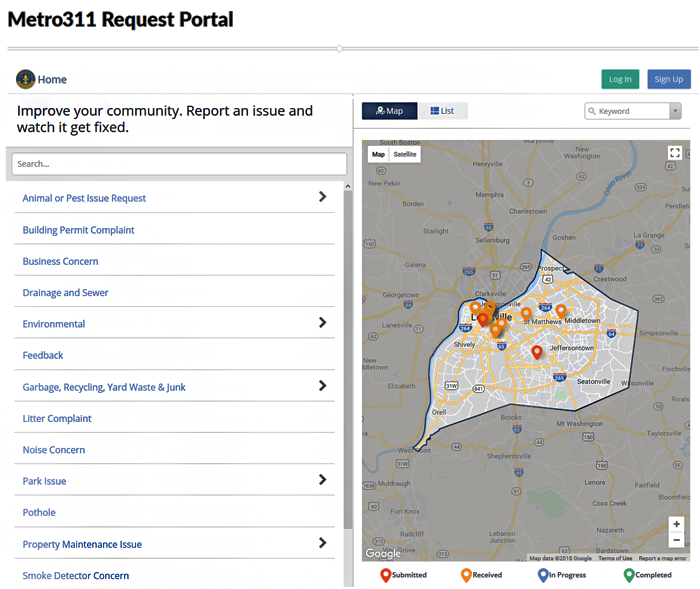Click the green Log In button
Viewport: 700px width, 589px height.
(x=620, y=79)
